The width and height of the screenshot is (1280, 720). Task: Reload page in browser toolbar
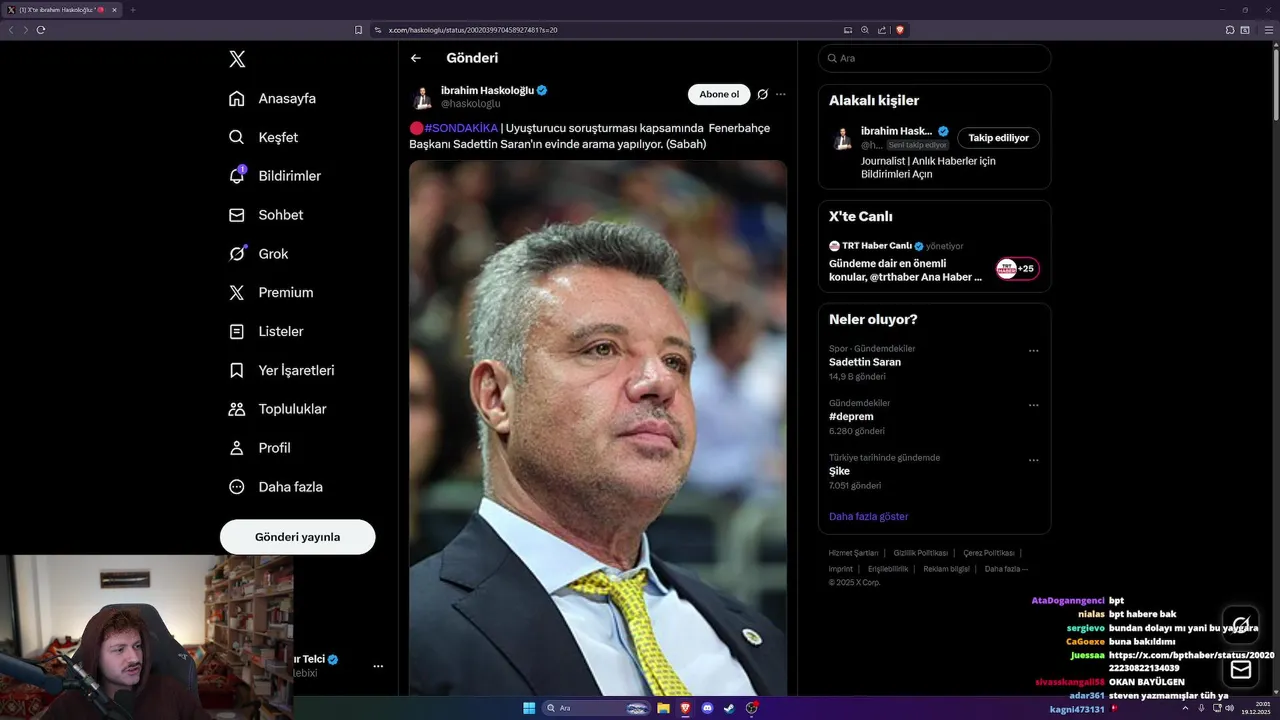click(x=41, y=30)
